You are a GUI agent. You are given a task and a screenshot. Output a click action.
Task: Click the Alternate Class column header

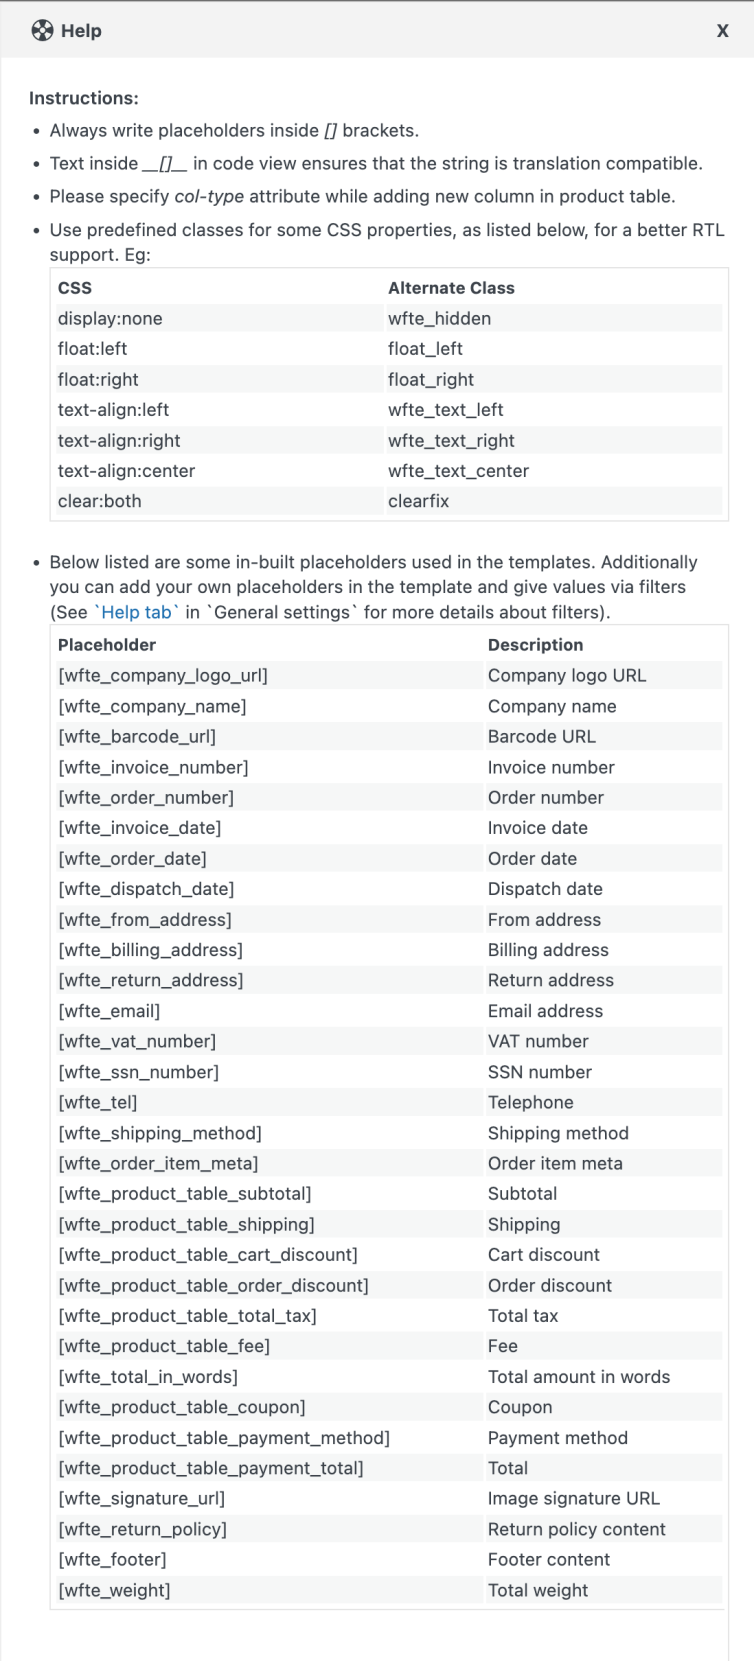[451, 288]
